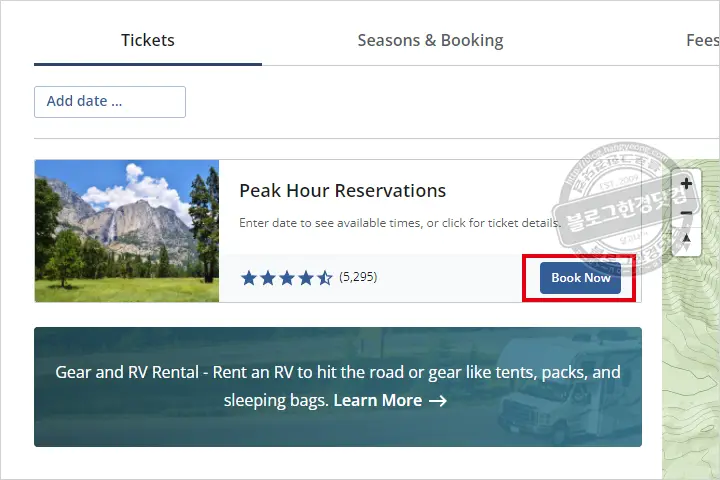Click the Yosemite valley thumbnail image
720x480 pixels.
click(x=127, y=231)
